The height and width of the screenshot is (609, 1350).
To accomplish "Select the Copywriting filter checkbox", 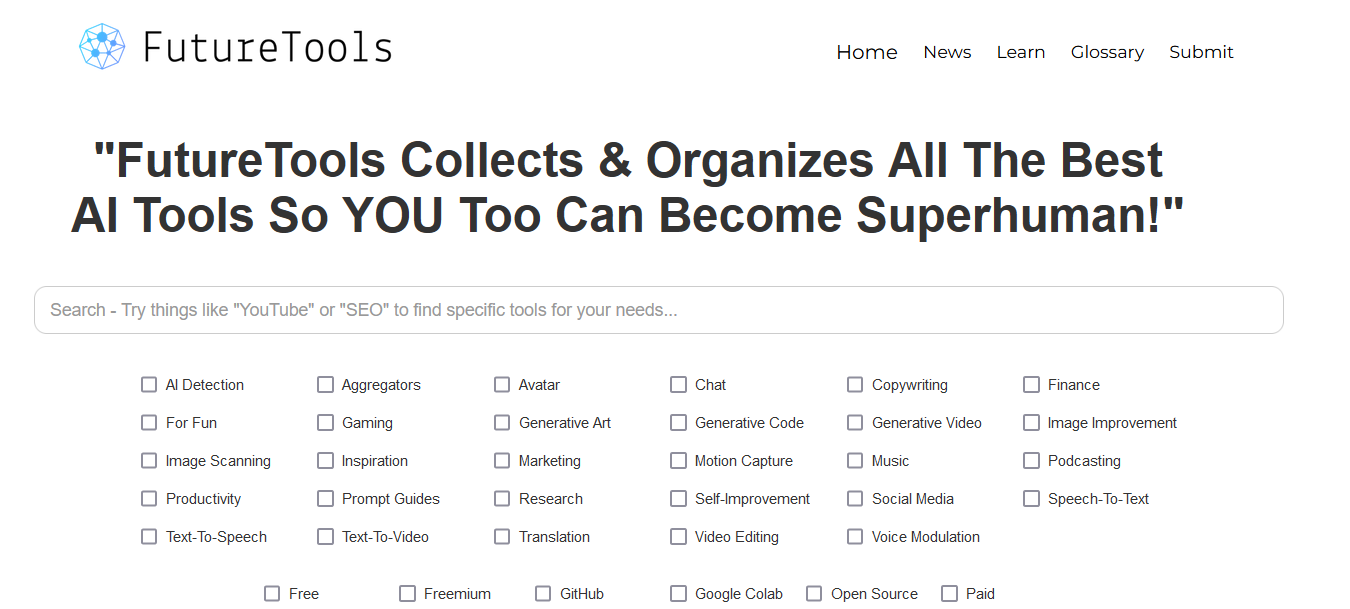I will tap(855, 385).
